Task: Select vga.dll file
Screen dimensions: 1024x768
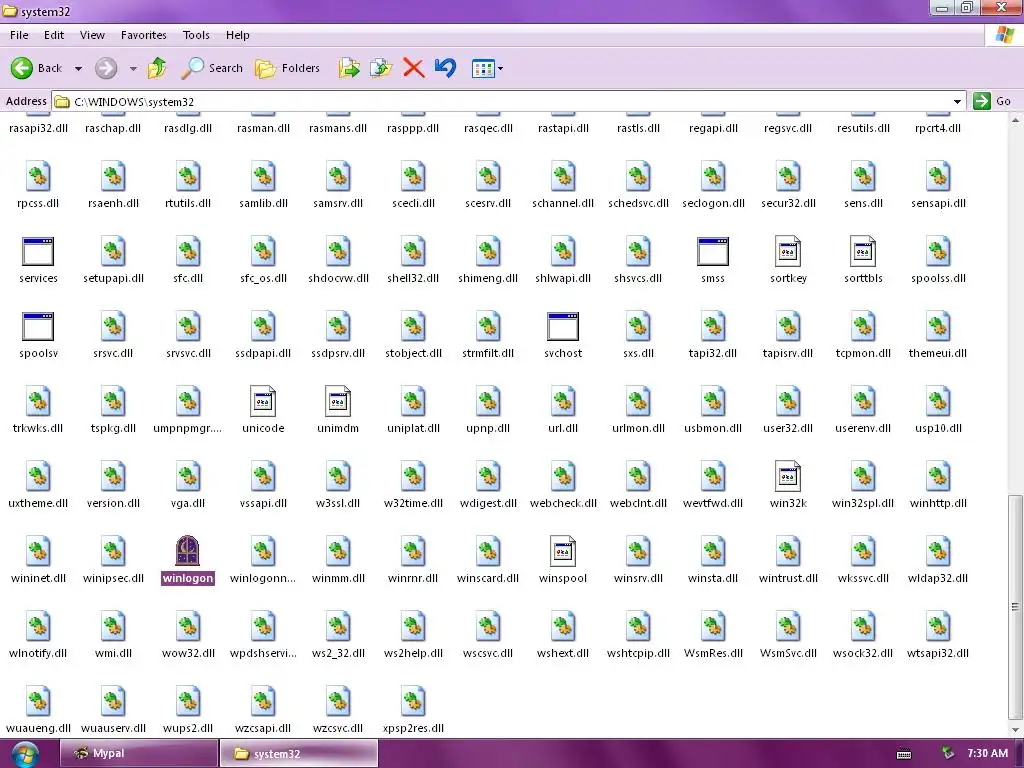Action: [187, 486]
